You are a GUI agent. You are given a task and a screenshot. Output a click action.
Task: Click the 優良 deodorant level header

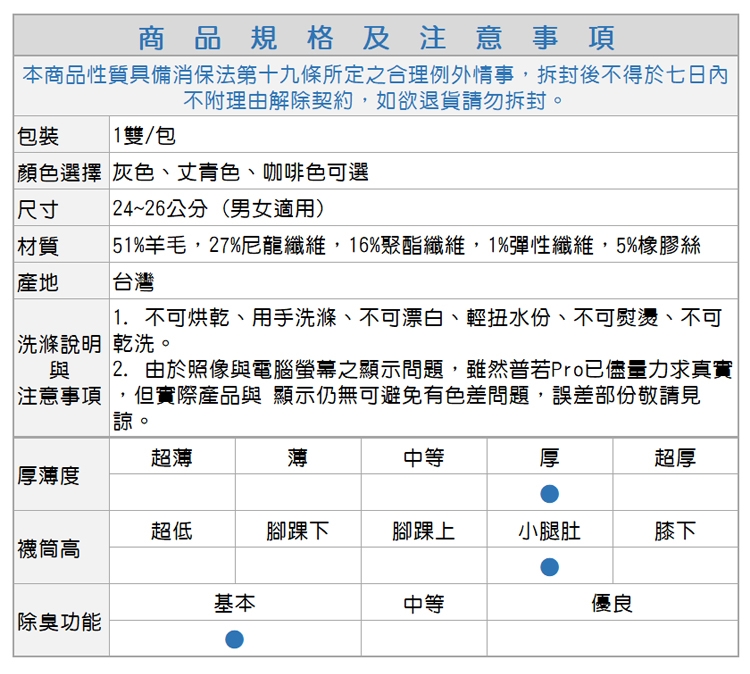point(612,604)
